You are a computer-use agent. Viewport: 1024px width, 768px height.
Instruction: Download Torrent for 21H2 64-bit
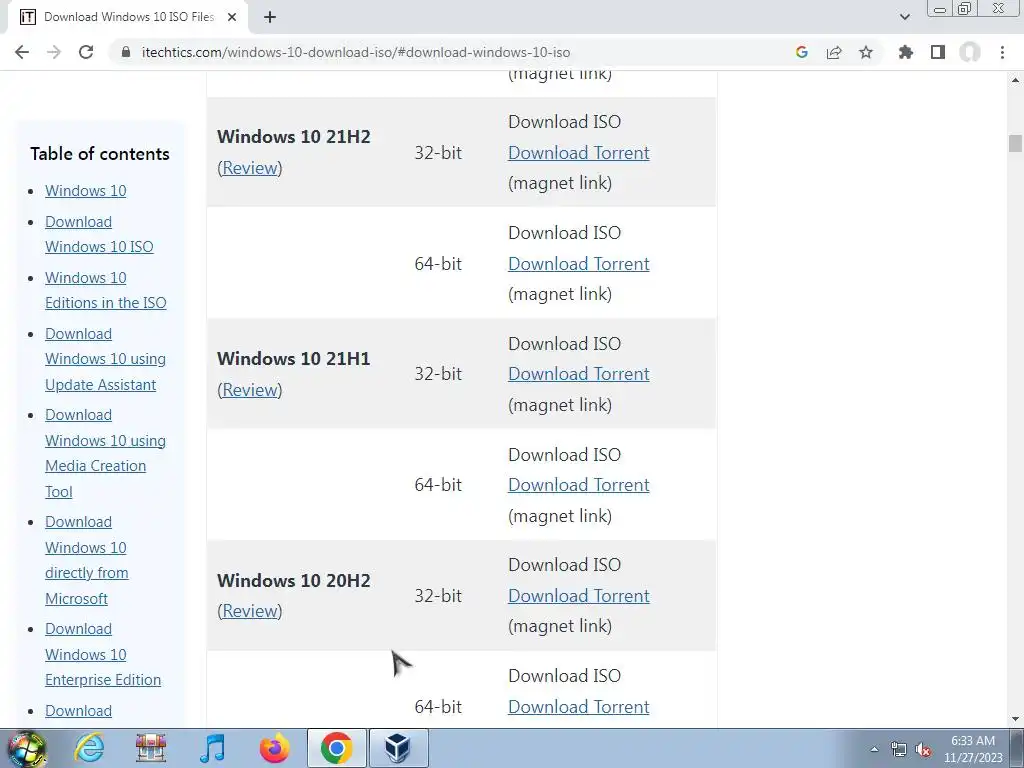579,264
